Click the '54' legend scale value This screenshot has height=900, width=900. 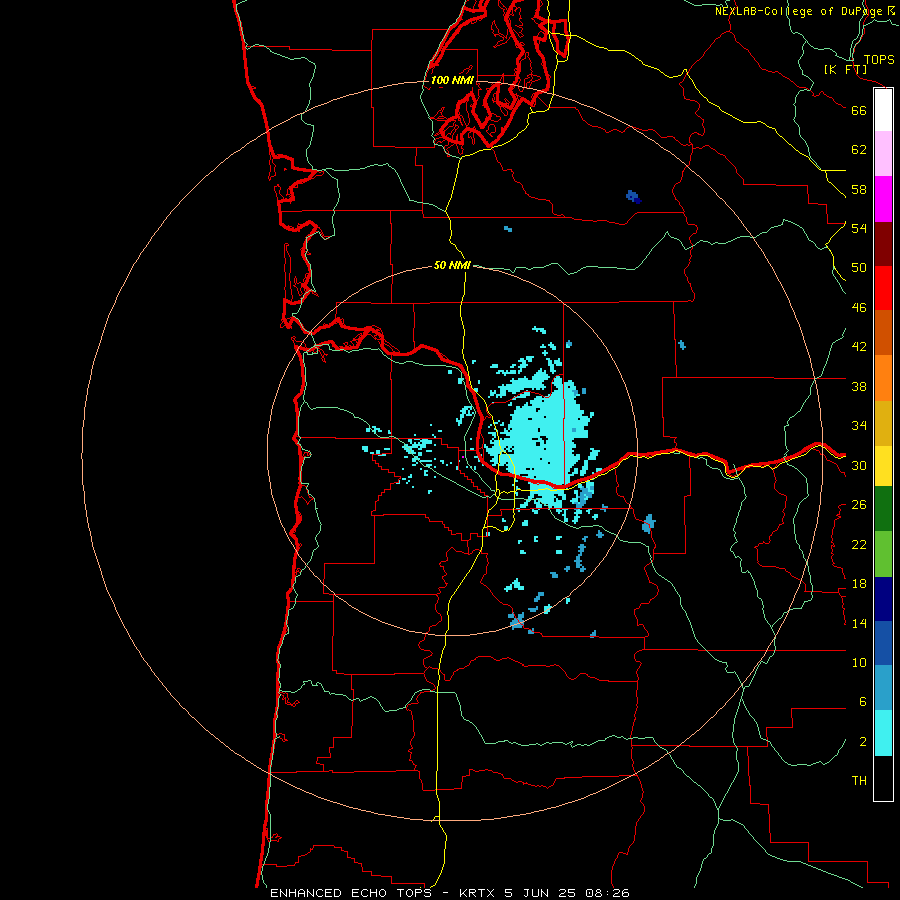tap(859, 228)
